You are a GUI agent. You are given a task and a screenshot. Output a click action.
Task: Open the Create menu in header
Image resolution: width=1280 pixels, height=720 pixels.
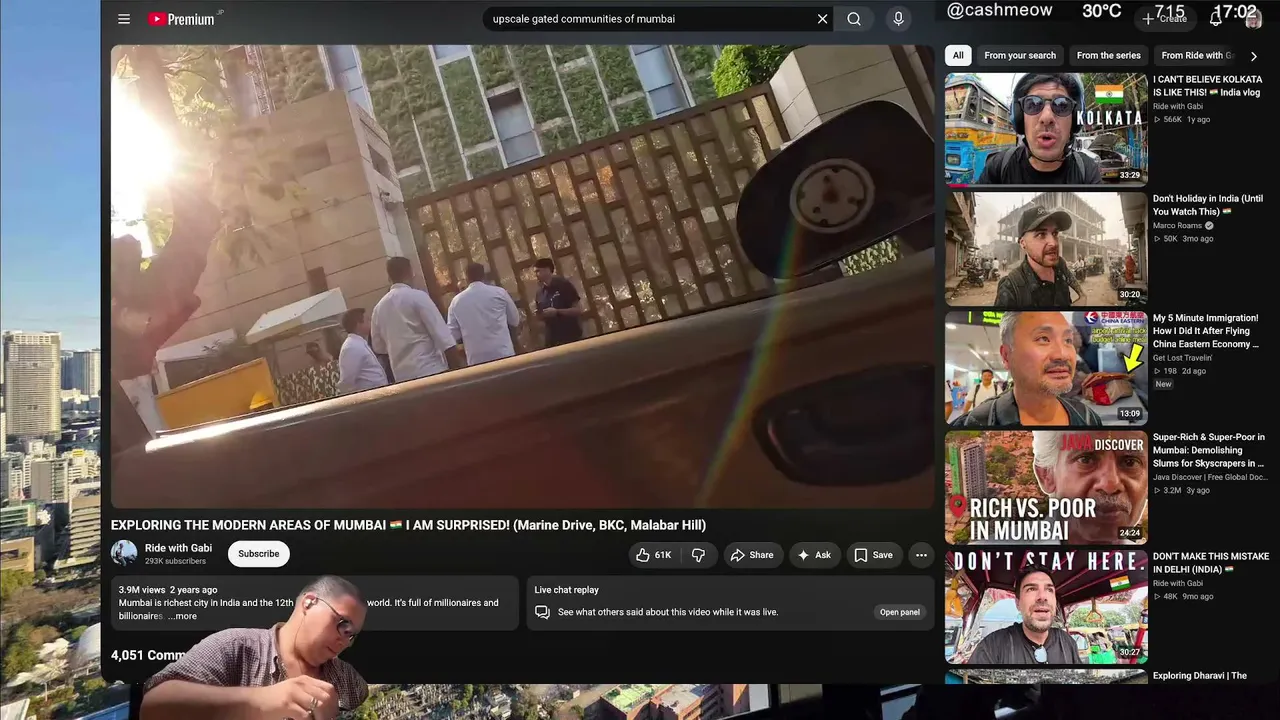click(x=1165, y=18)
